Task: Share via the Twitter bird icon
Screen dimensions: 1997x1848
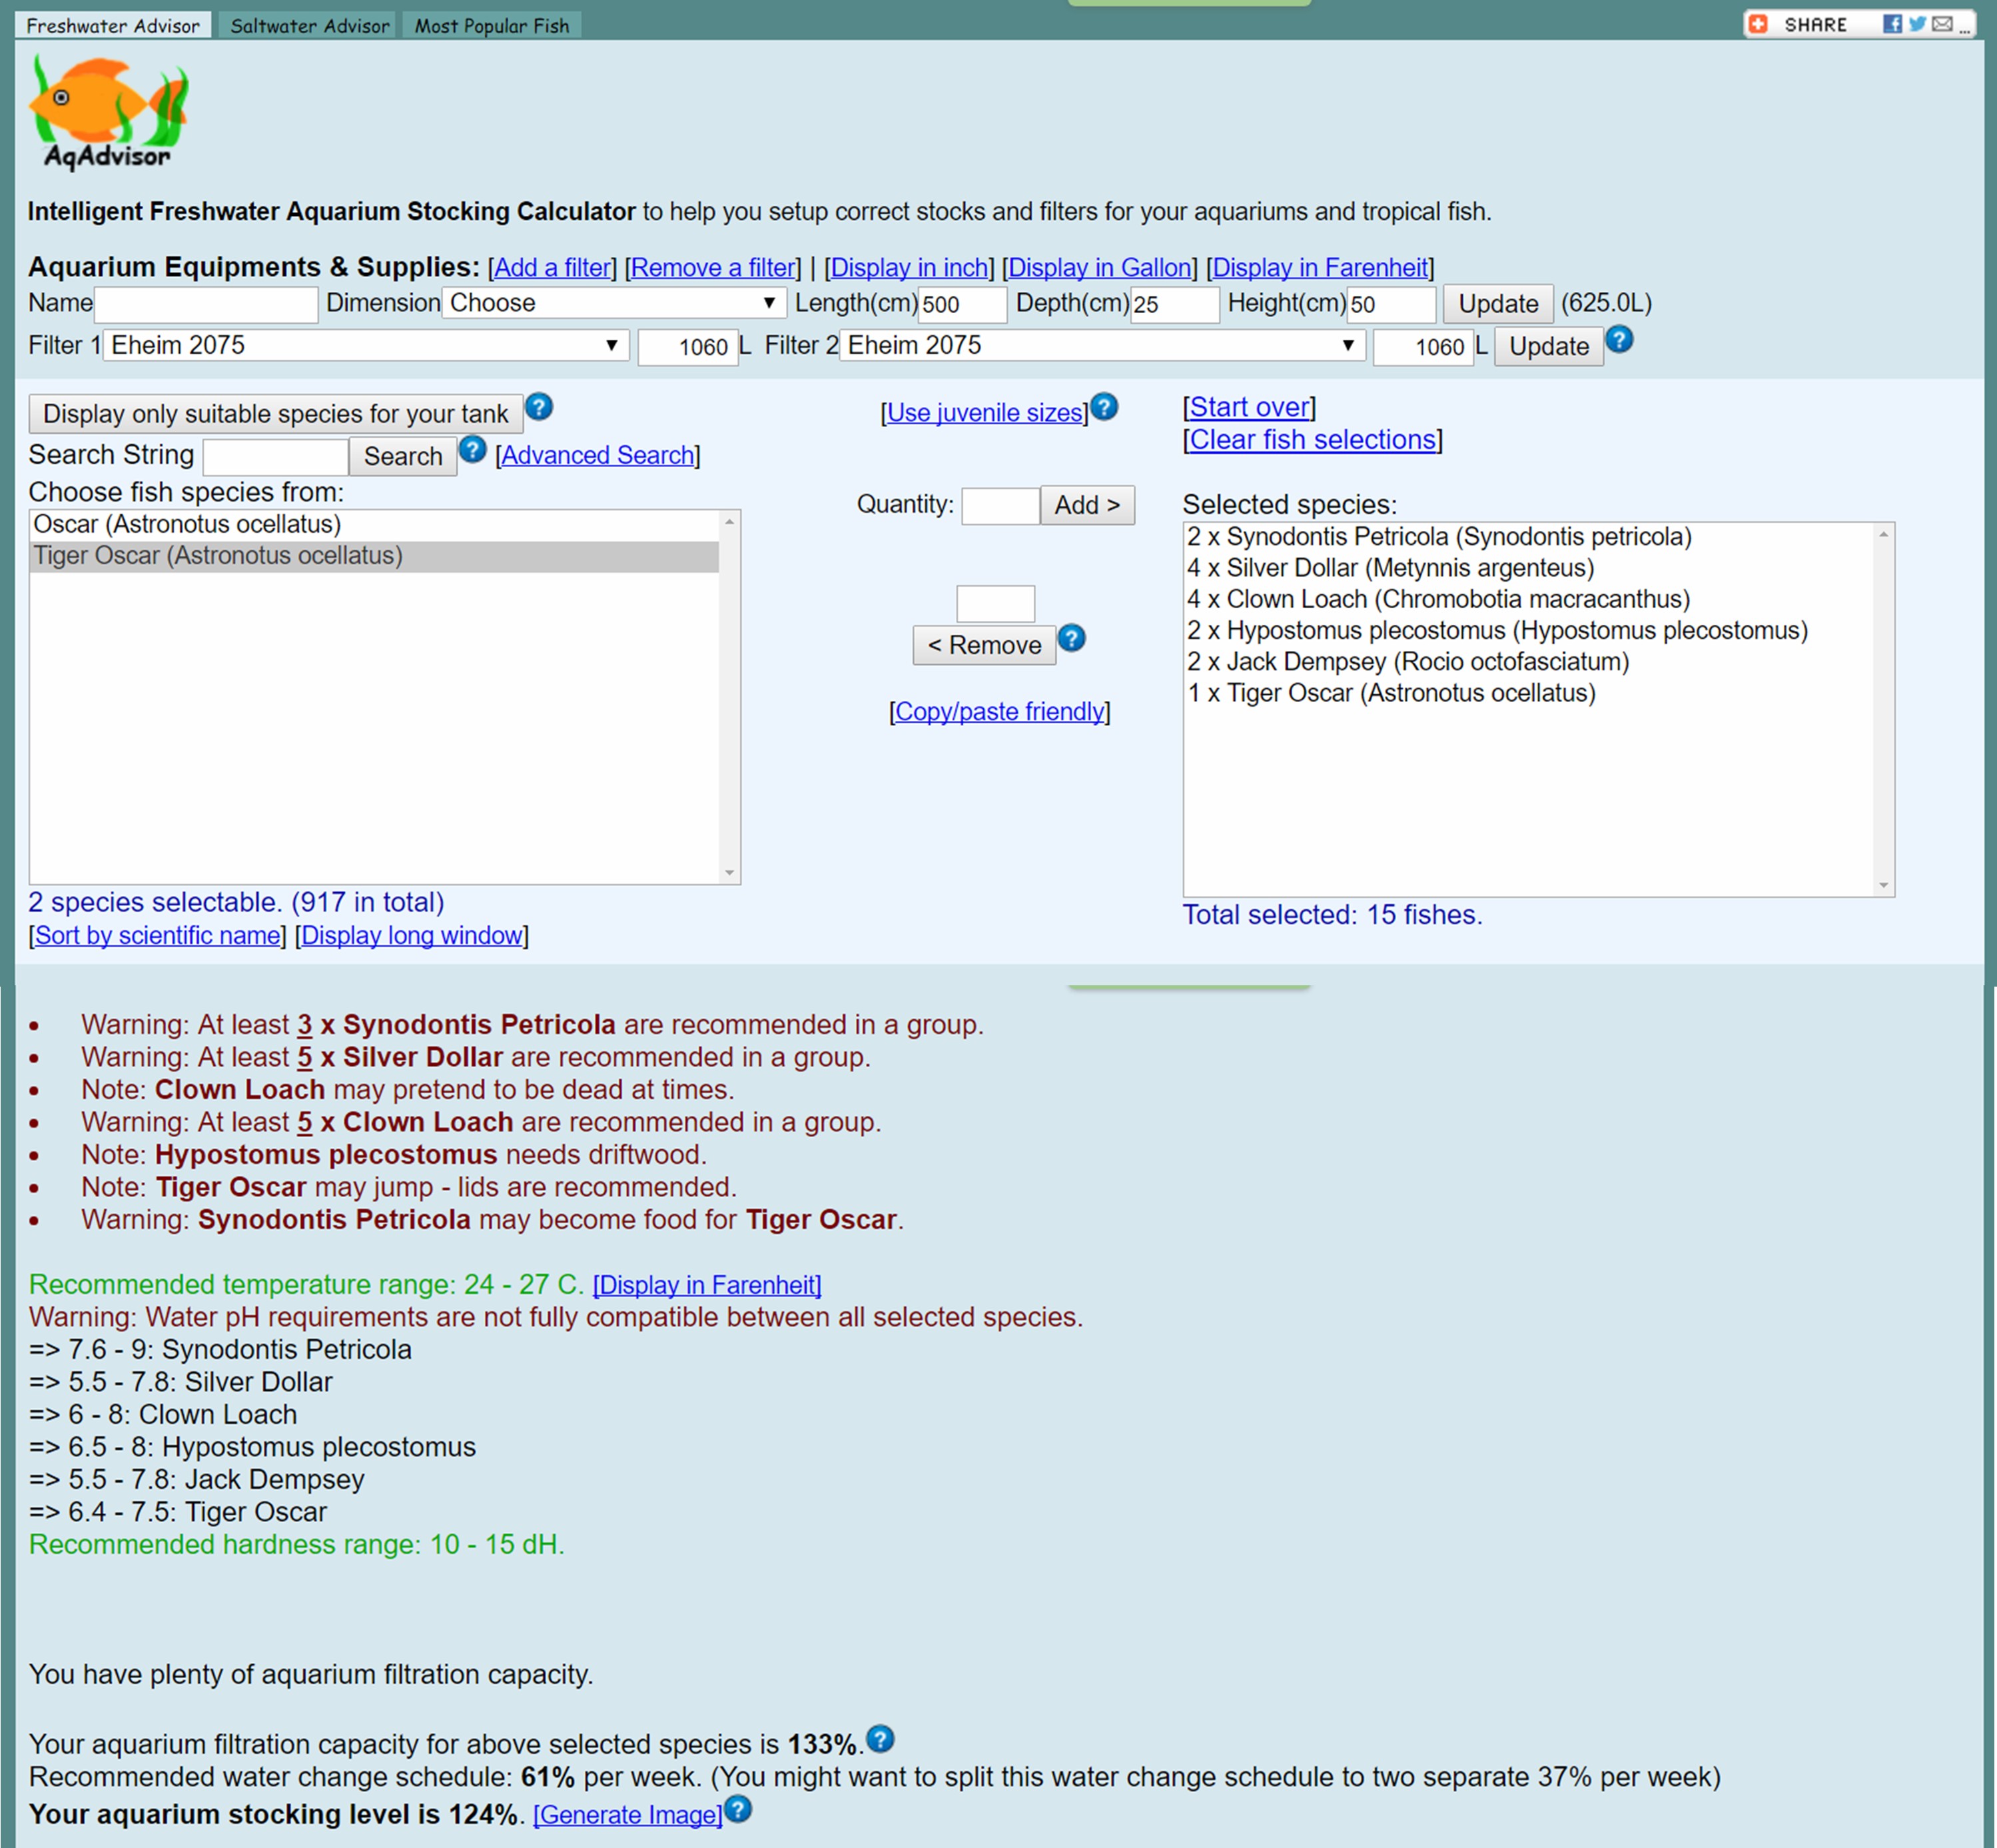Action: (x=1917, y=24)
